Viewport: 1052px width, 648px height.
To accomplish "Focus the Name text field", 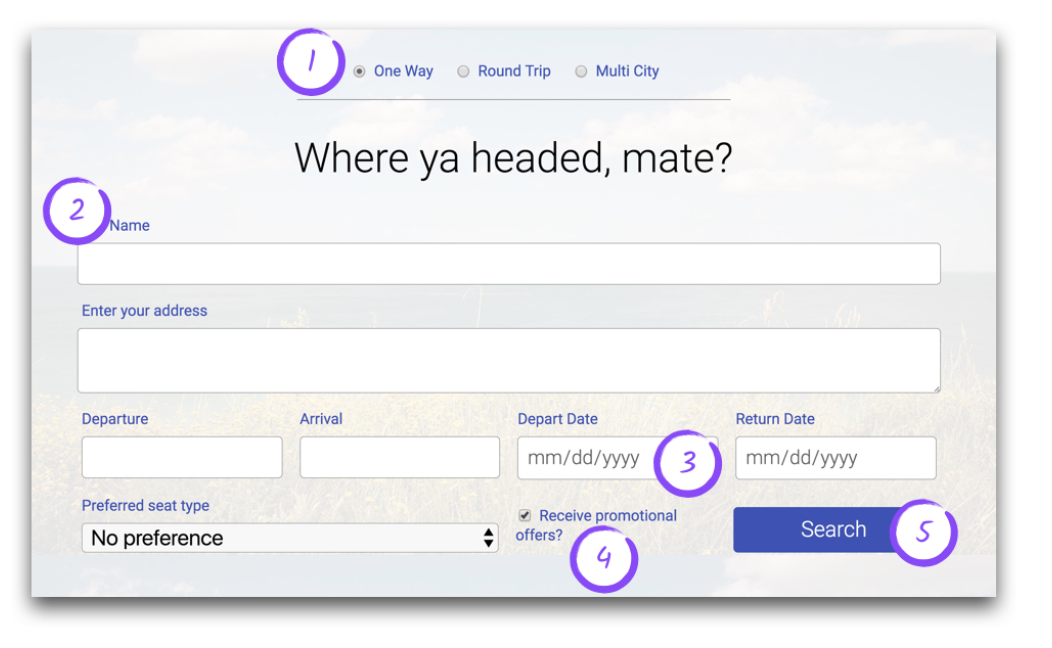I will click(508, 264).
